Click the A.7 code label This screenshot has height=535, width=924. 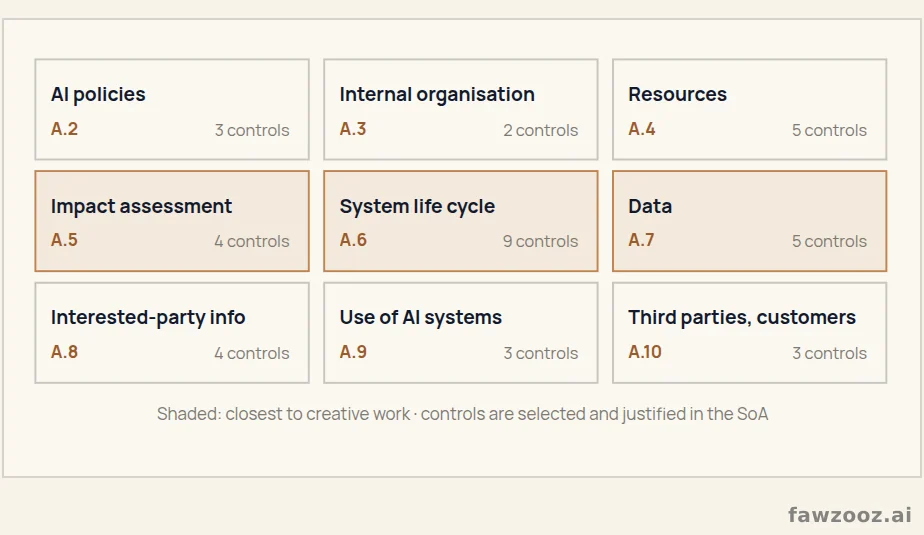pyautogui.click(x=641, y=240)
